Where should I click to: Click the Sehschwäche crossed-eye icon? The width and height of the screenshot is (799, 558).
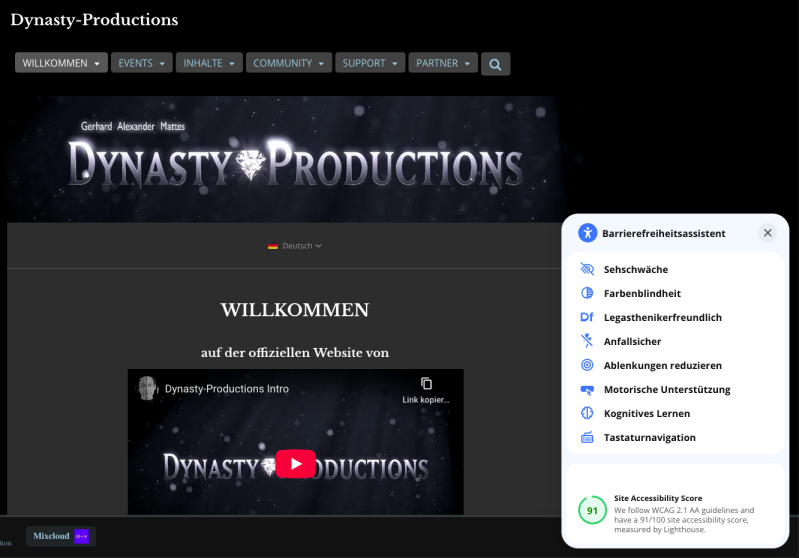(587, 269)
